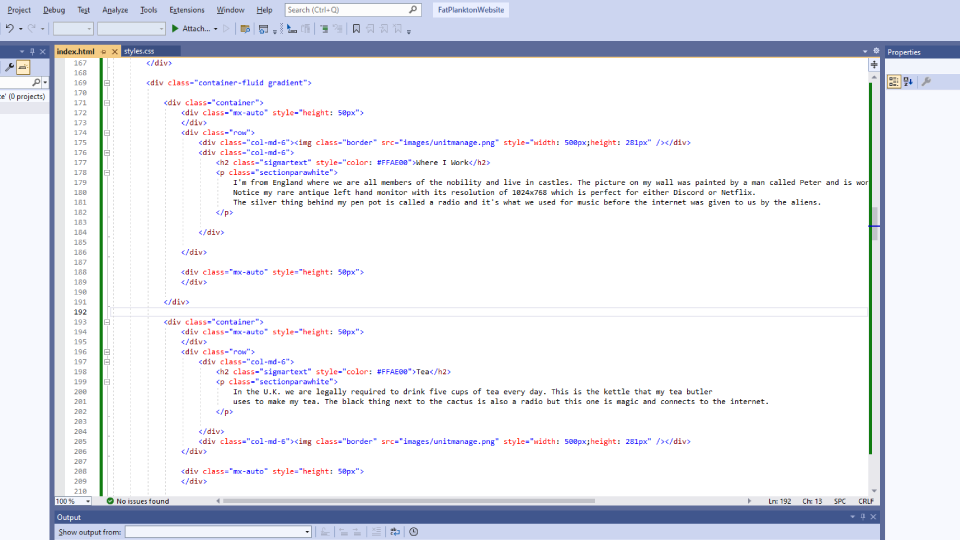This screenshot has height=540, width=960.
Task: Click the Undo arrow icon
Action: (x=10, y=29)
